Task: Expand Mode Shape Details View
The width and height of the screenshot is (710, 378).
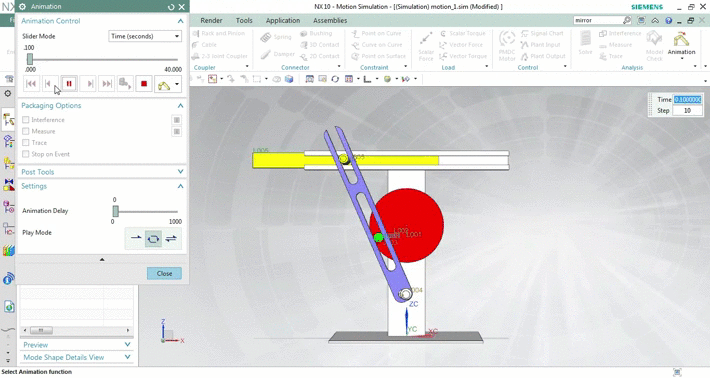Action: tap(127, 357)
